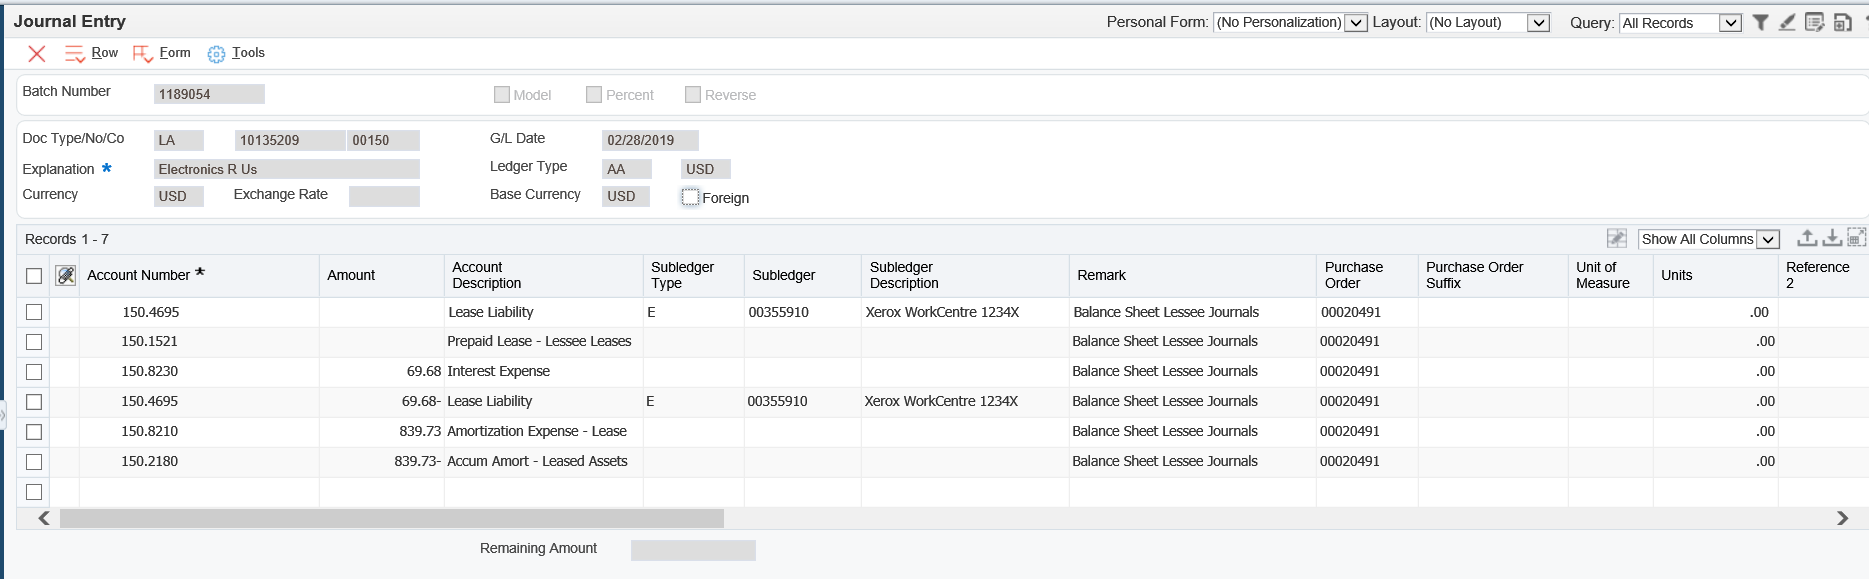
Task: Click the Explanation required asterisk icon
Action: 107,168
